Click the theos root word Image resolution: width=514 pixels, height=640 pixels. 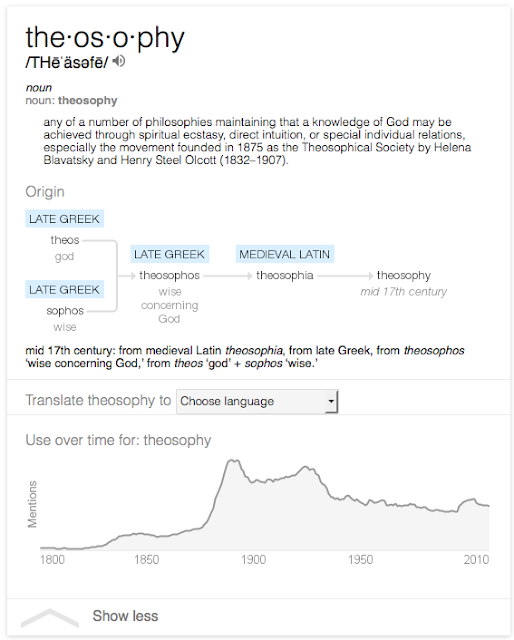(65, 240)
